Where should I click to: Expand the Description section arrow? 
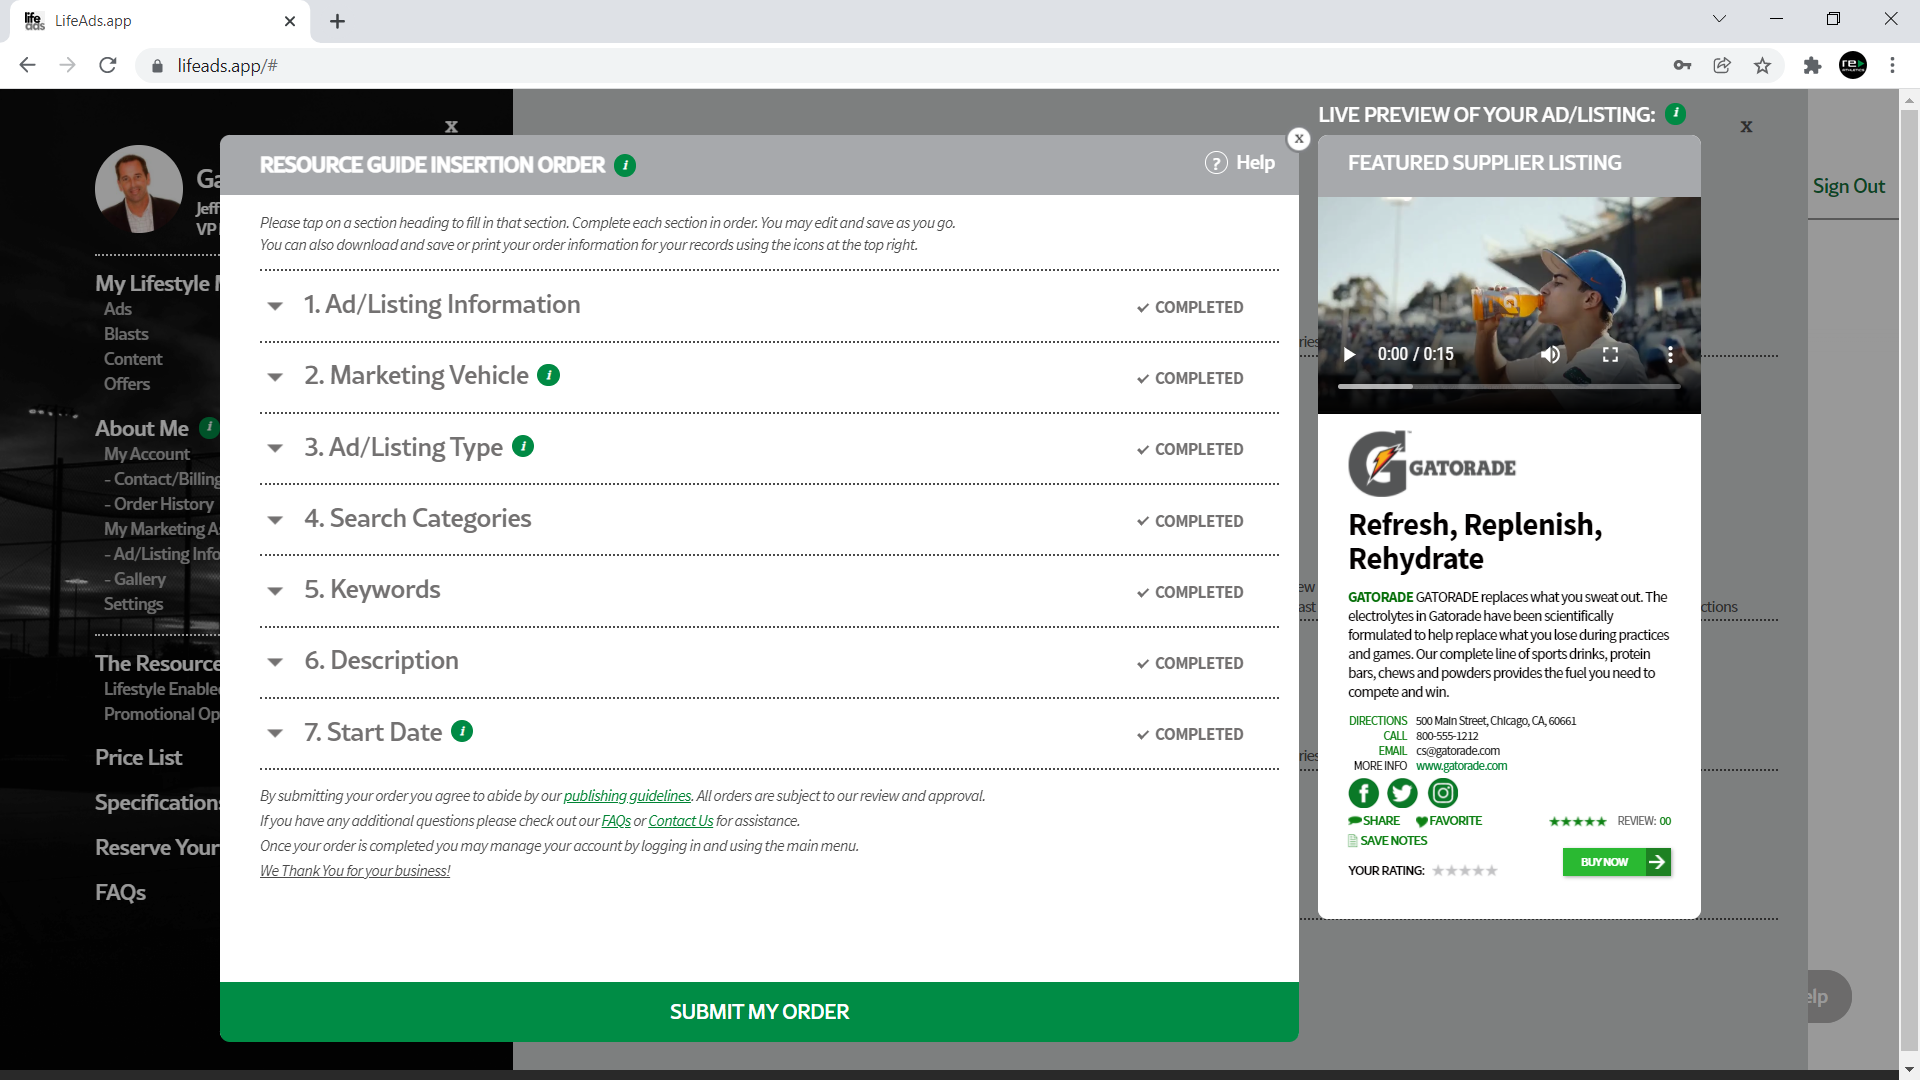[275, 662]
